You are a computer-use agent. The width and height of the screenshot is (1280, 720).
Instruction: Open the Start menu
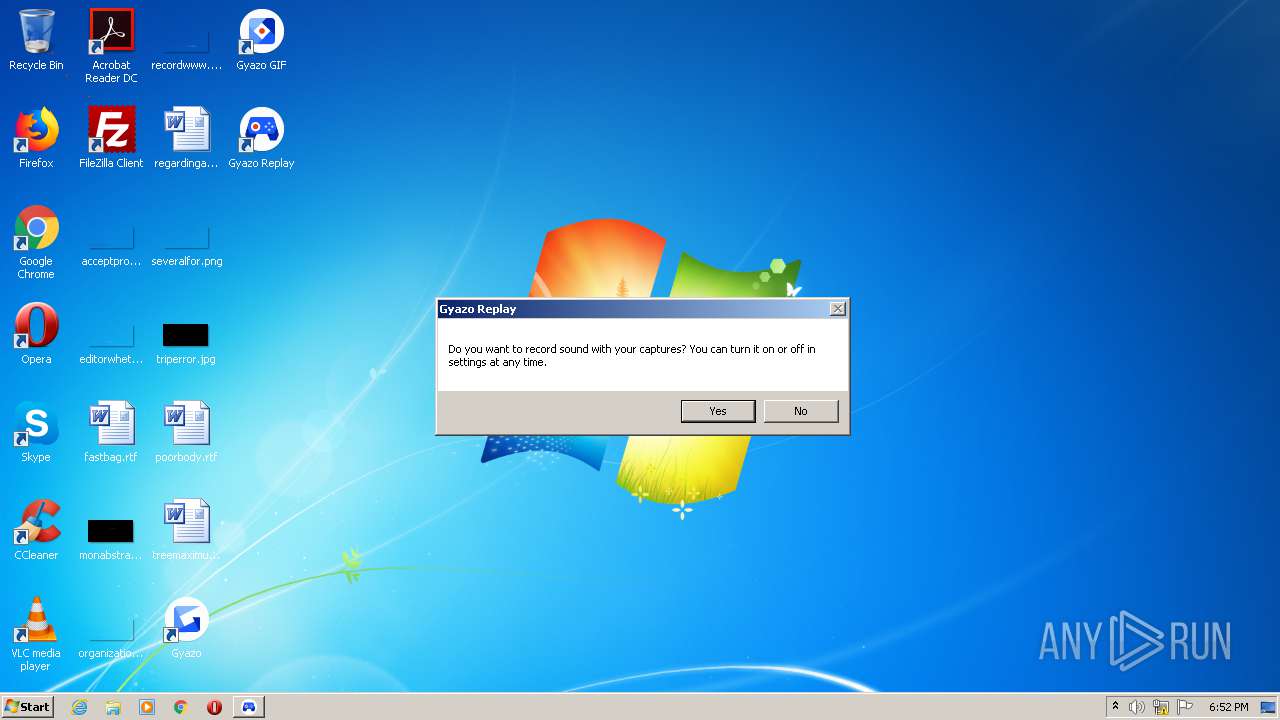28,706
